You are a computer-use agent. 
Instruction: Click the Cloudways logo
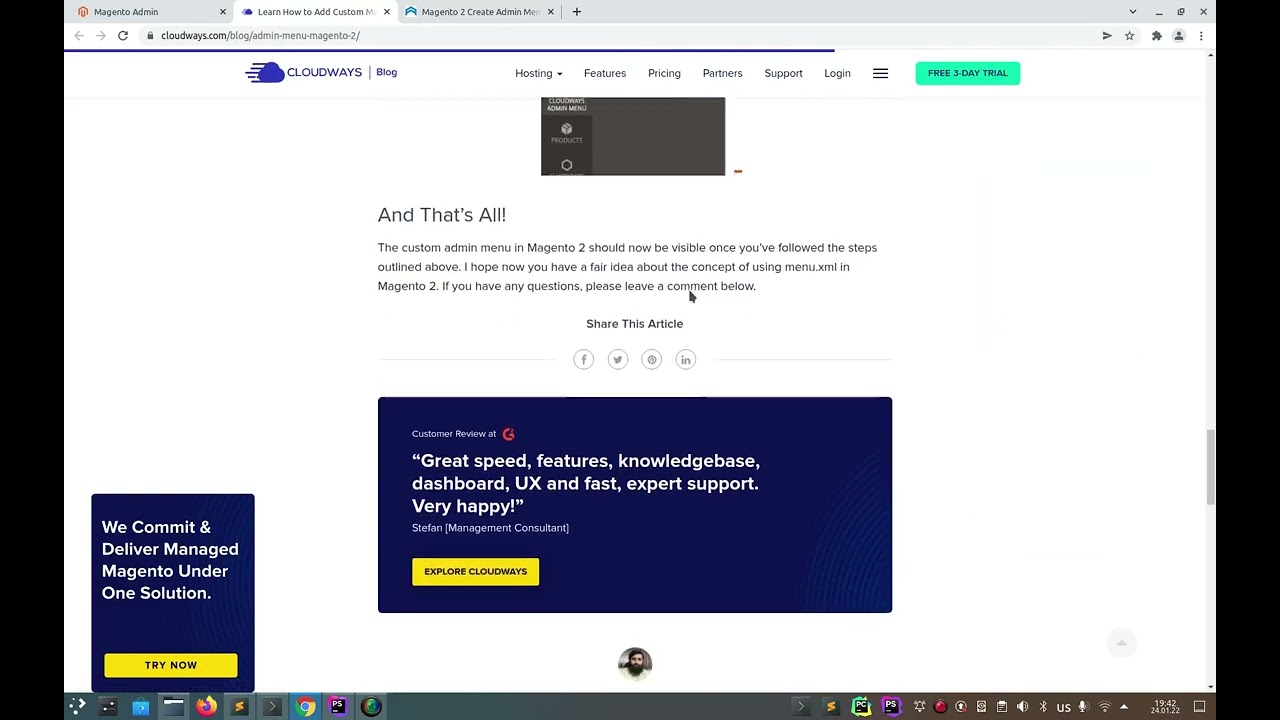[304, 72]
